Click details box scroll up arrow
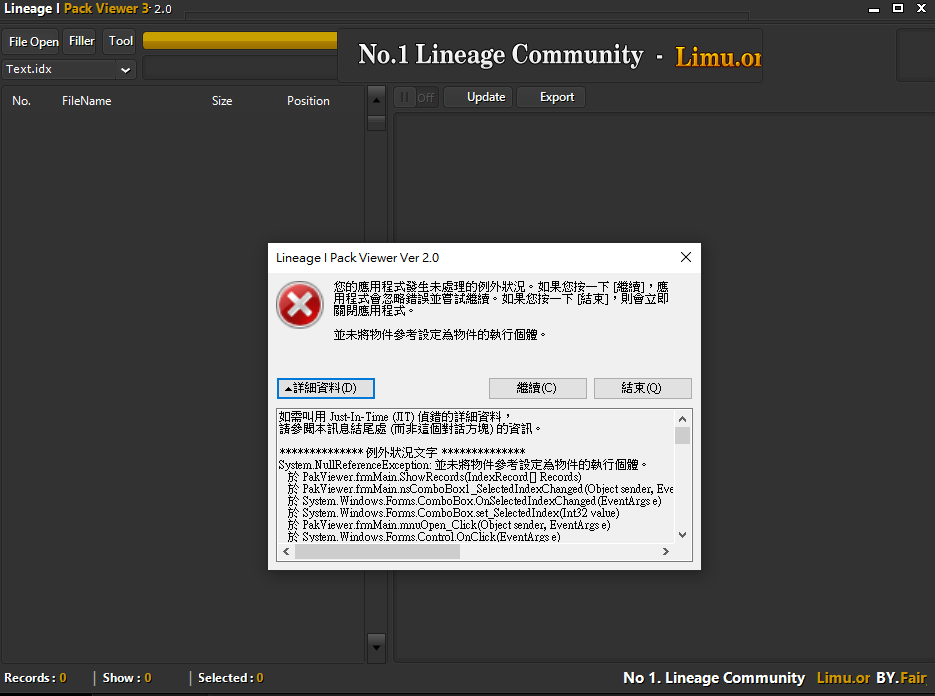Image resolution: width=935 pixels, height=696 pixels. tap(683, 417)
